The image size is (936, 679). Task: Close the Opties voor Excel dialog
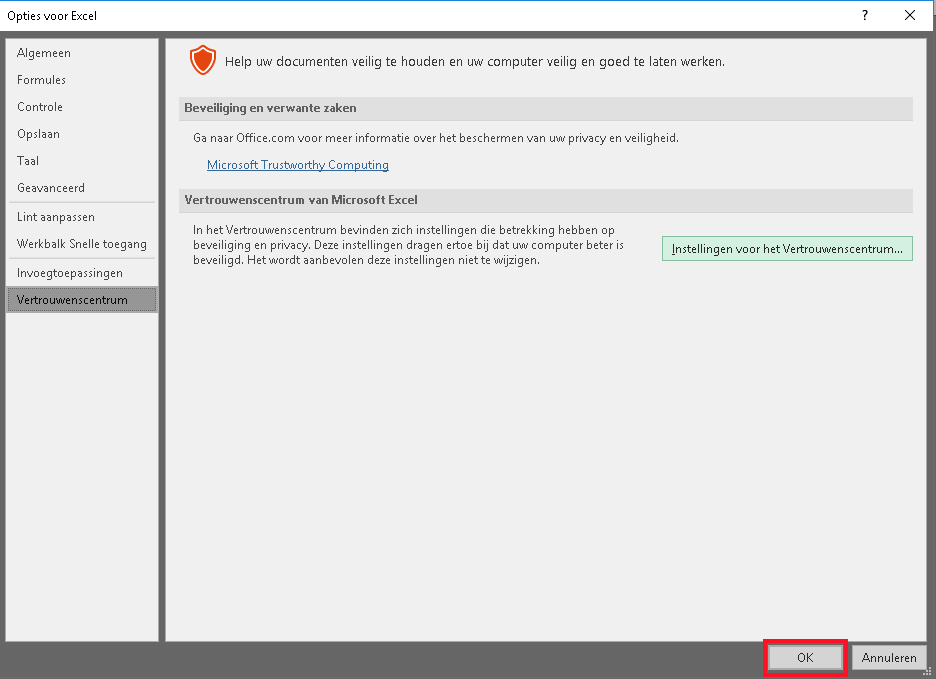pos(910,15)
